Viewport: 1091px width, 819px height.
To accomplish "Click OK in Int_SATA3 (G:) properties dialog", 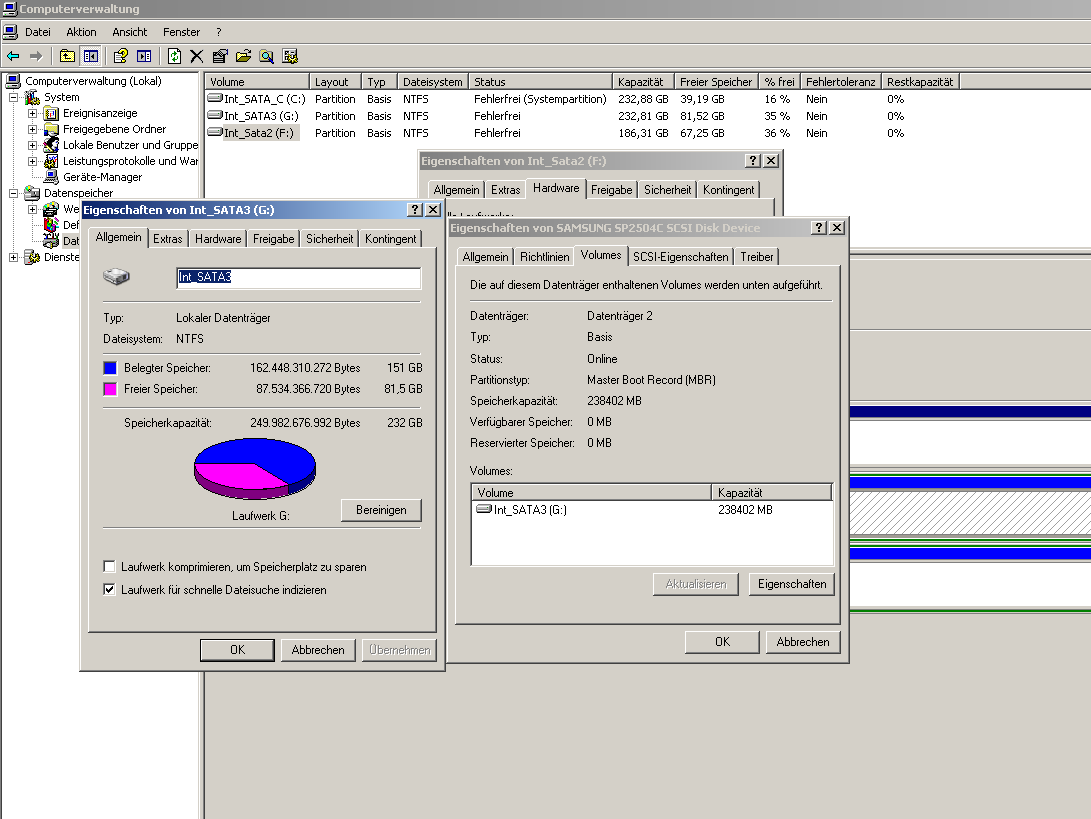I will [x=237, y=650].
